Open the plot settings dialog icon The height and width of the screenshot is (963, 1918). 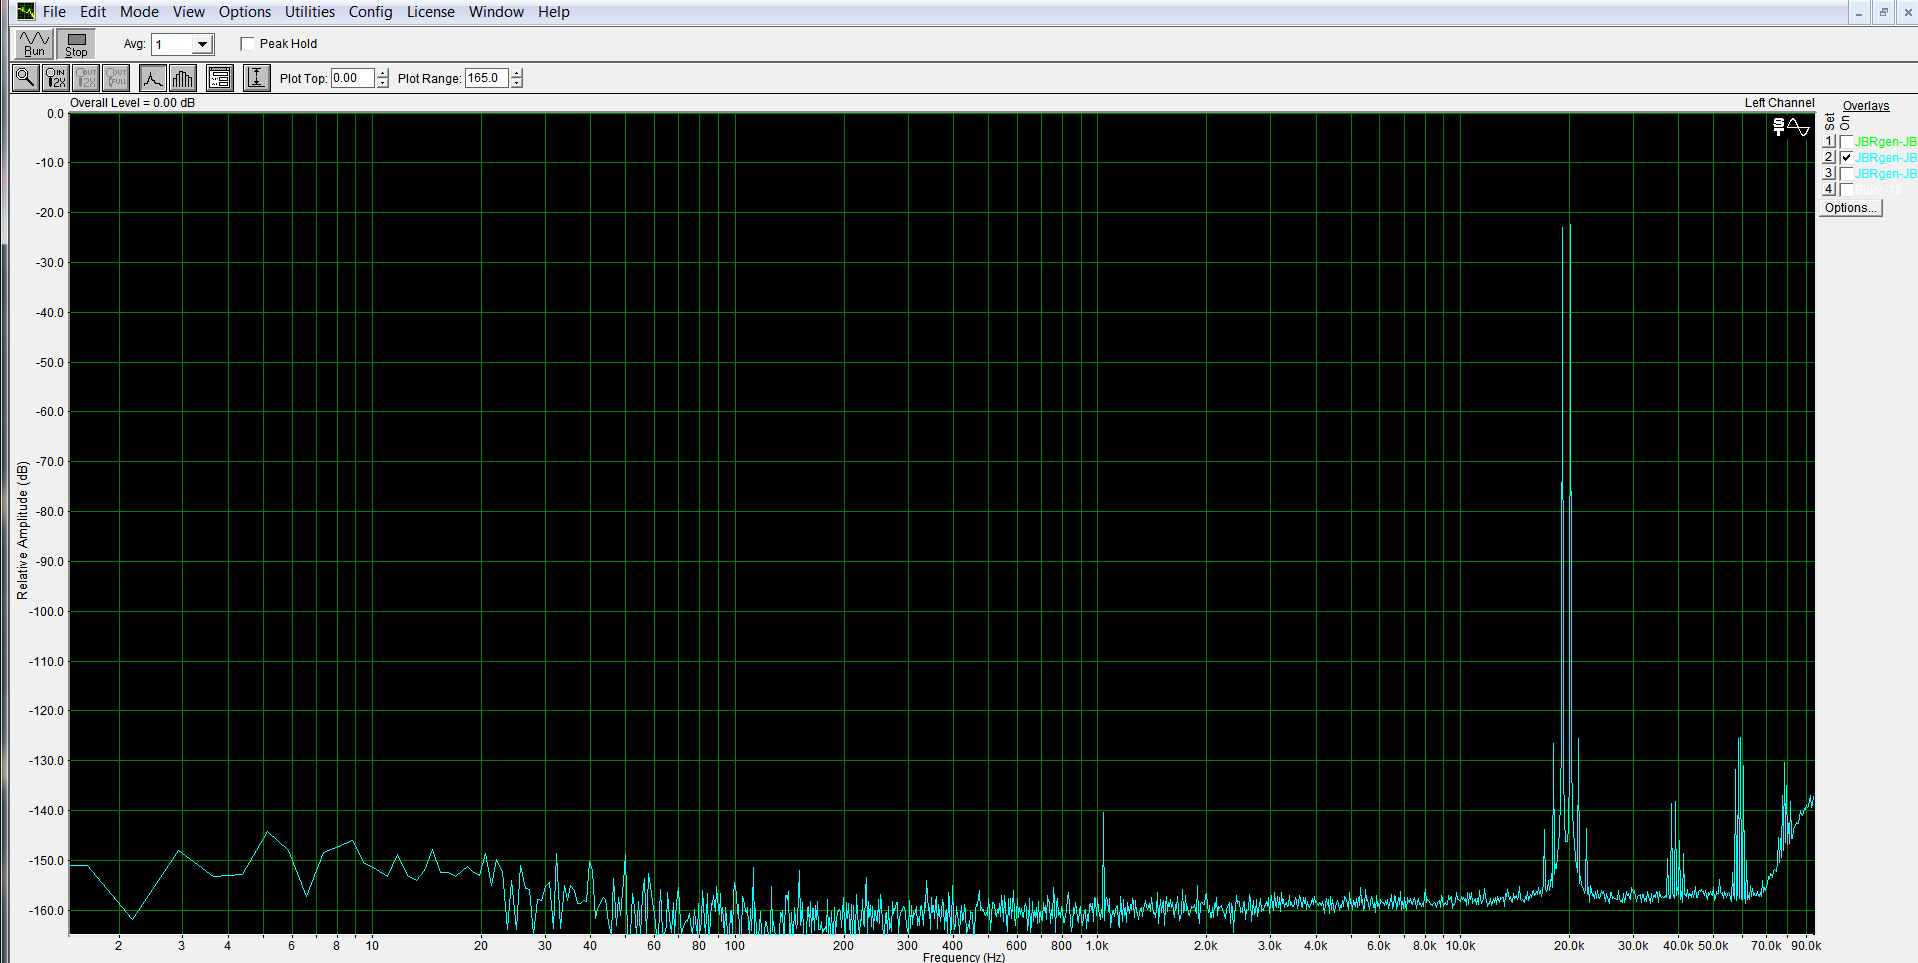[x=220, y=77]
